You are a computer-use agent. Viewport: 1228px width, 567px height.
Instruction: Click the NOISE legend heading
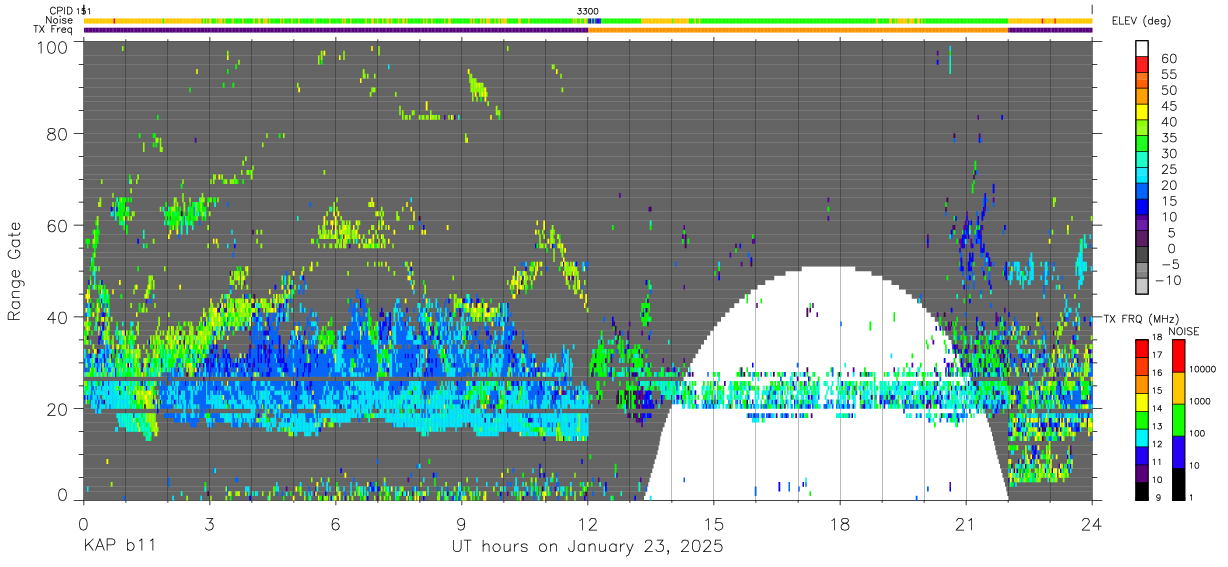point(1183,331)
